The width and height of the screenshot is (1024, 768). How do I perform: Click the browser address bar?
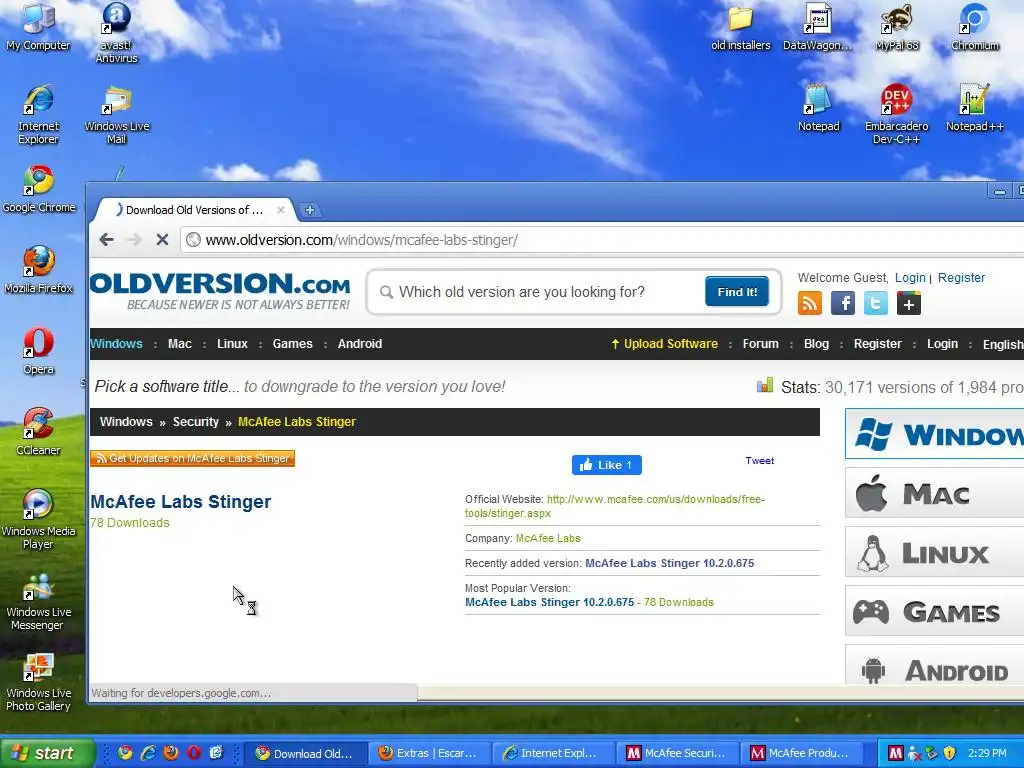(601, 240)
